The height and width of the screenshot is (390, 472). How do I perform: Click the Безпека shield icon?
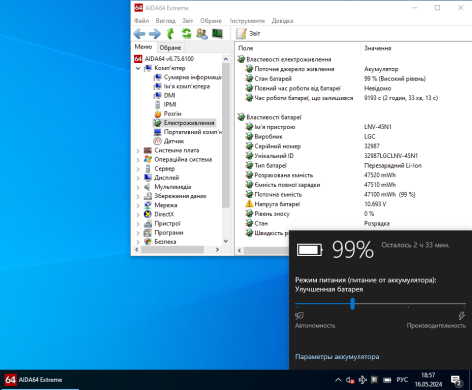pyautogui.click(x=148, y=242)
